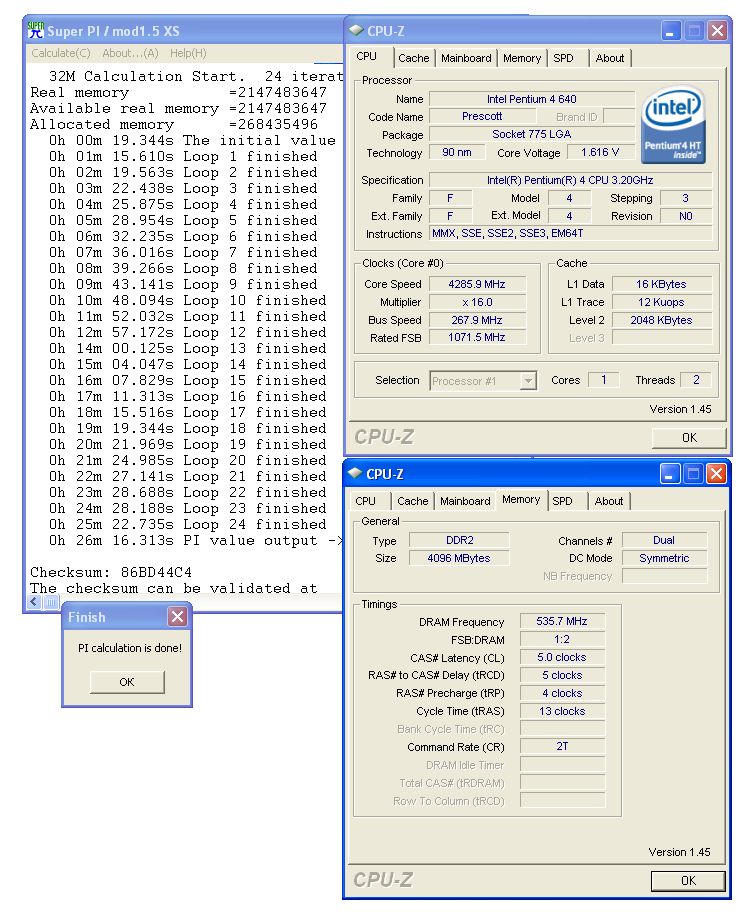Click the L1 Data value 16 KBytes
Screen dimensions: 756x919
[x=662, y=284]
